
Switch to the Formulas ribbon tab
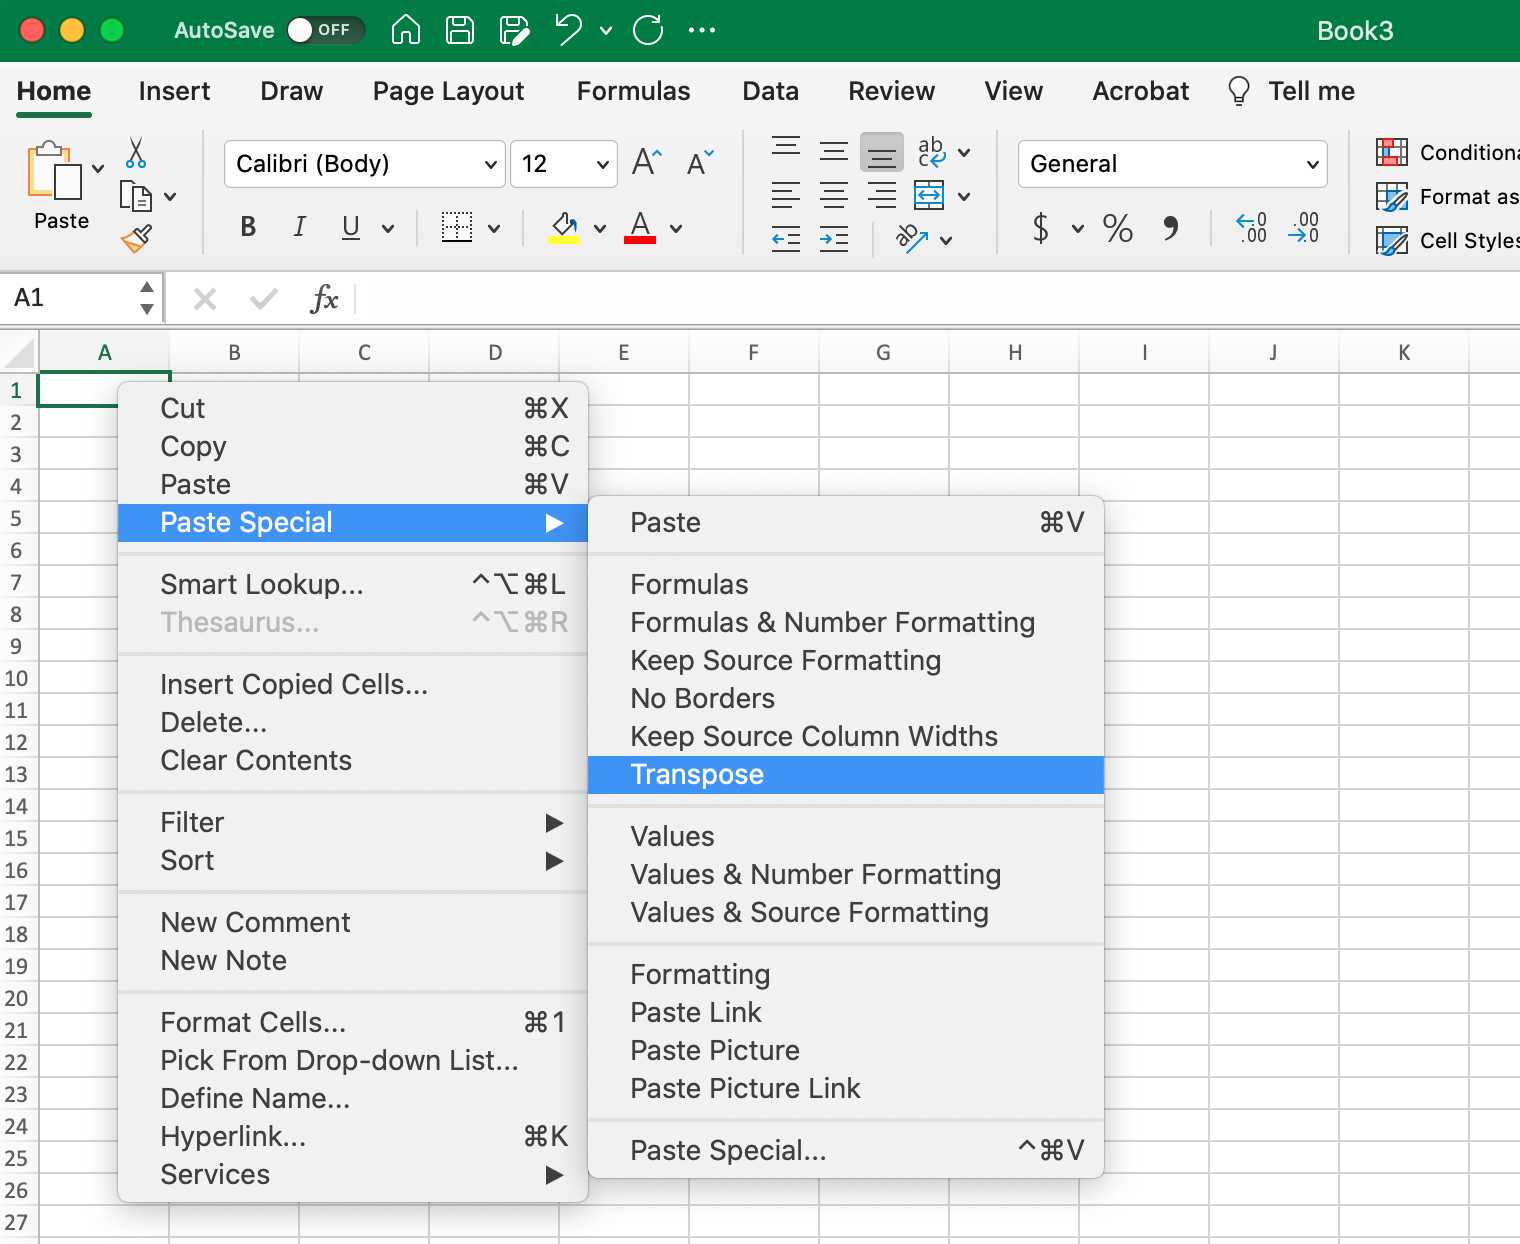click(x=633, y=91)
